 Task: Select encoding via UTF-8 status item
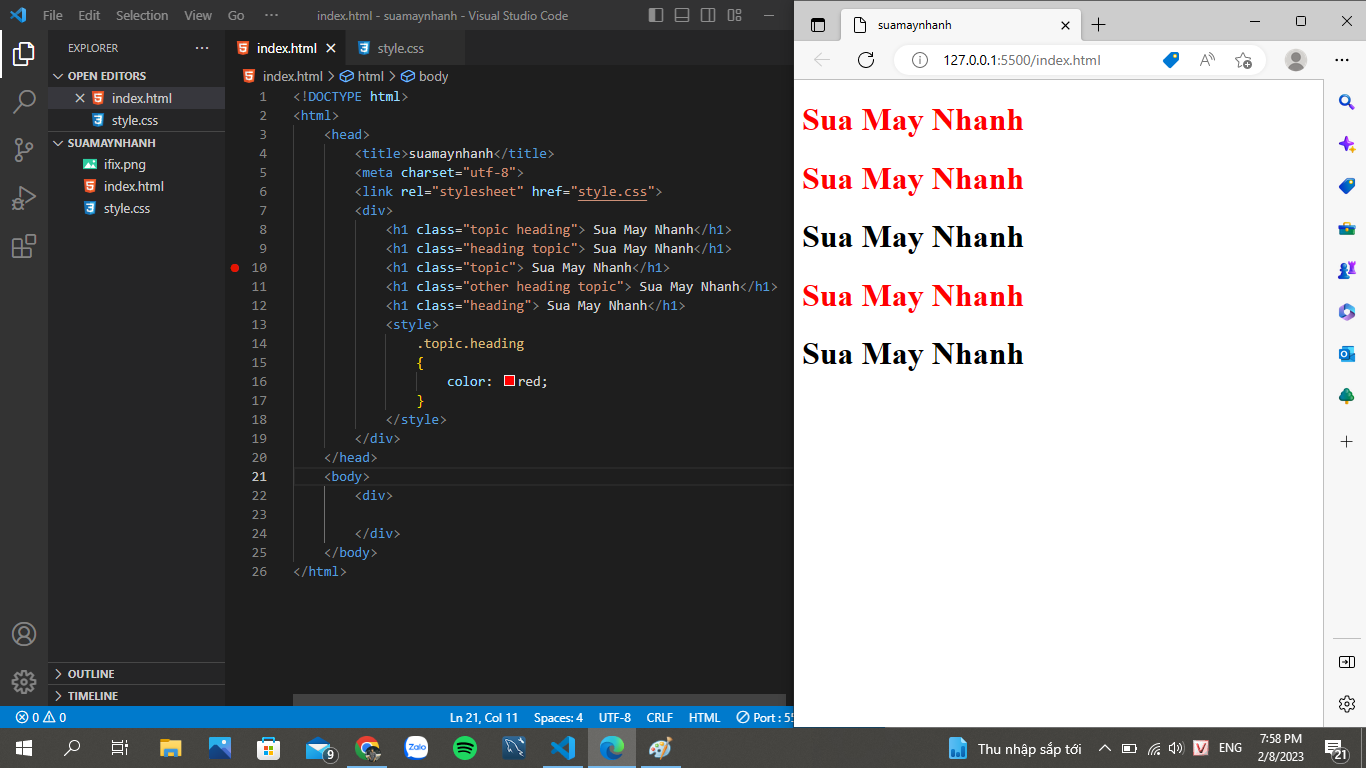[615, 717]
